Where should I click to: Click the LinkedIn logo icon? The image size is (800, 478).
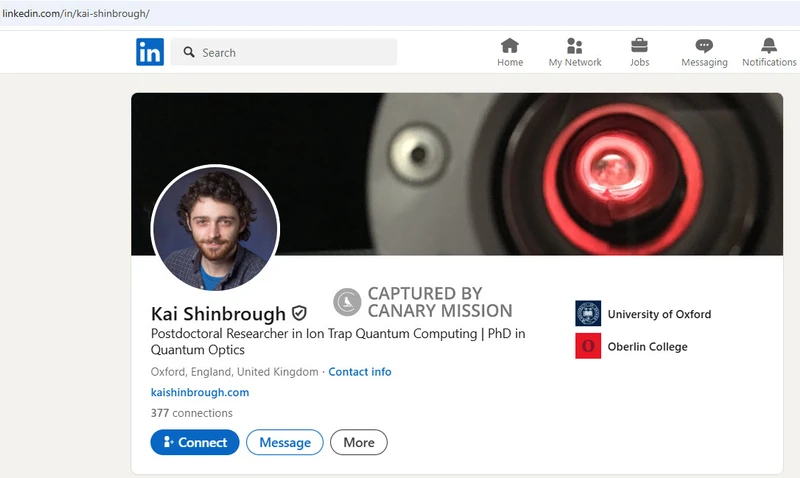click(150, 52)
